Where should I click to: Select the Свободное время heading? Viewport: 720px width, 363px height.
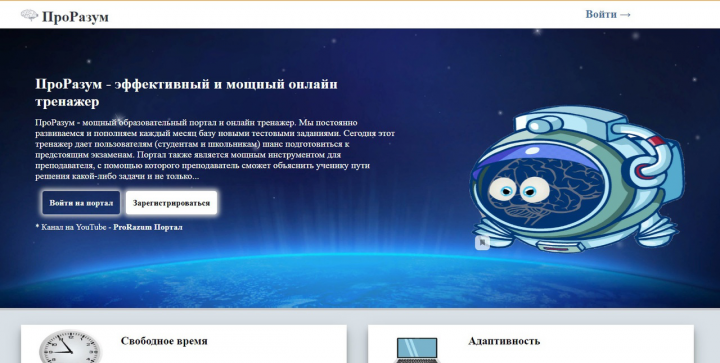click(164, 341)
